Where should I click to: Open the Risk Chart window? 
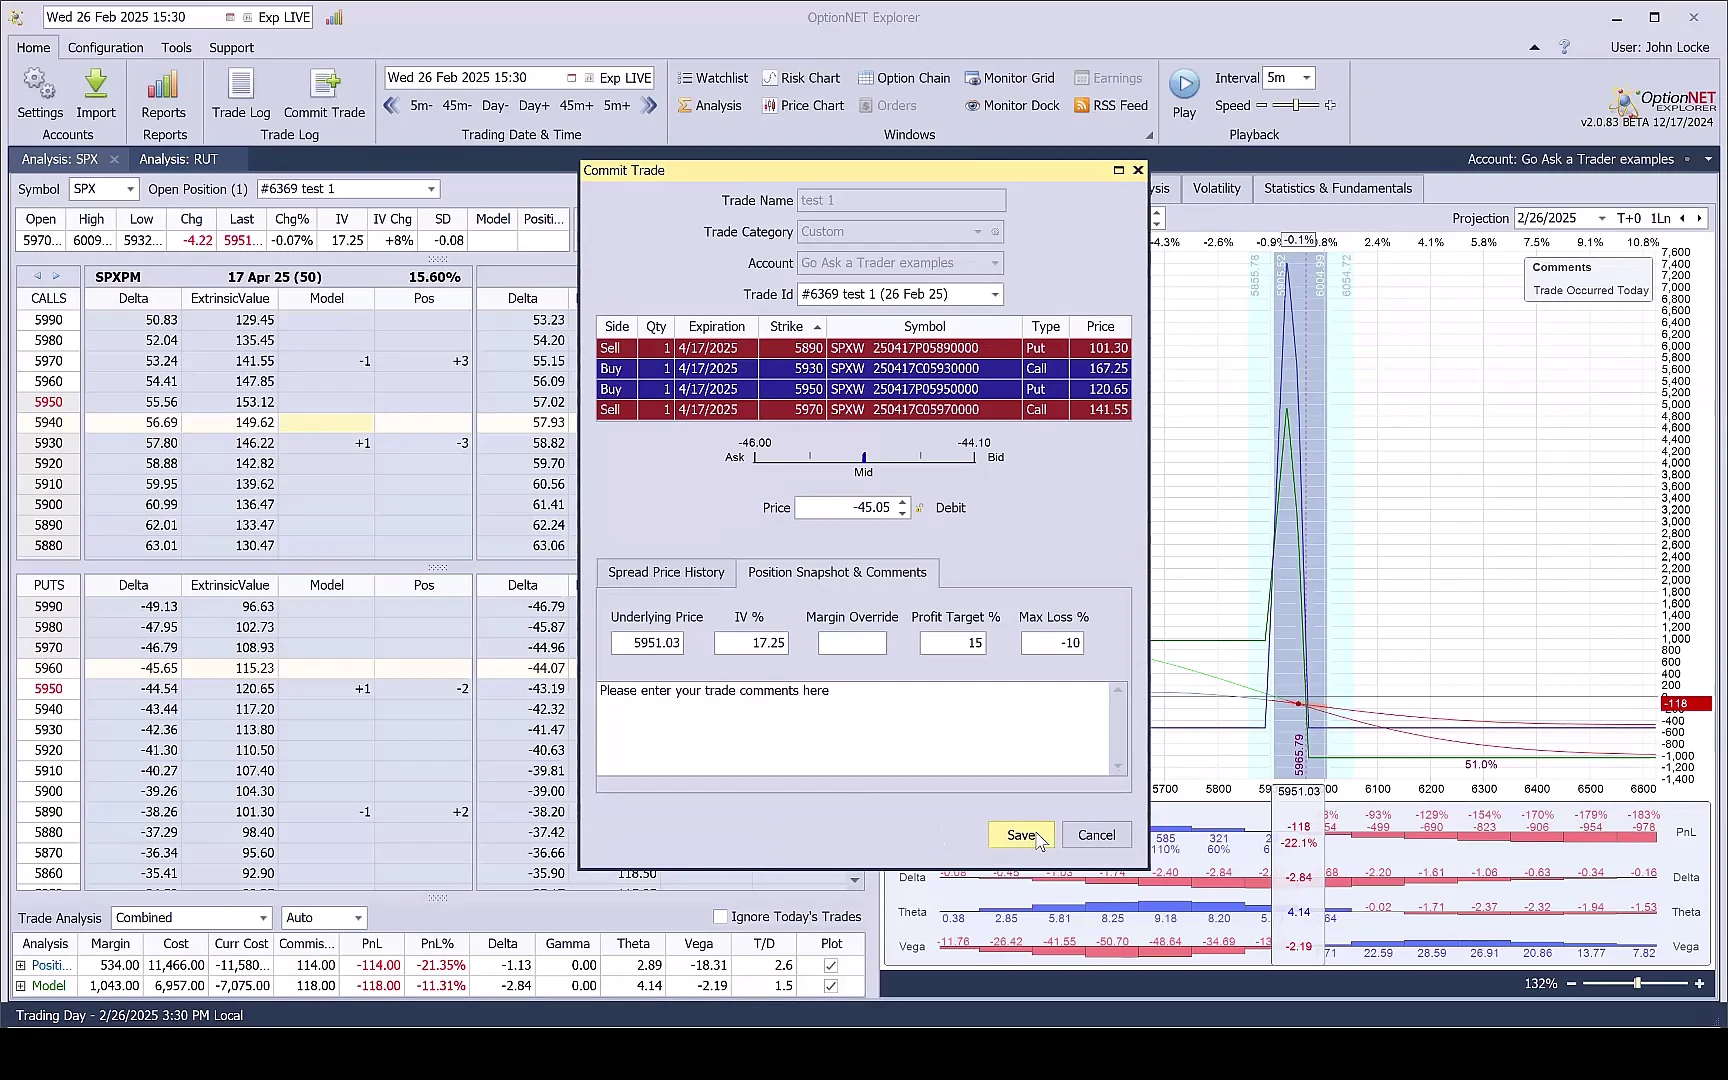(x=801, y=78)
